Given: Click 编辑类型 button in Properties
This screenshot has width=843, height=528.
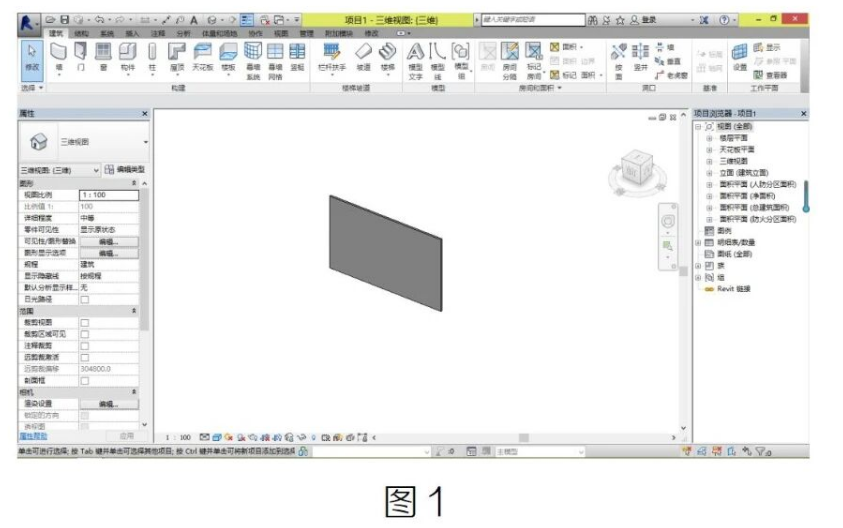Looking at the screenshot, I should tap(125, 169).
